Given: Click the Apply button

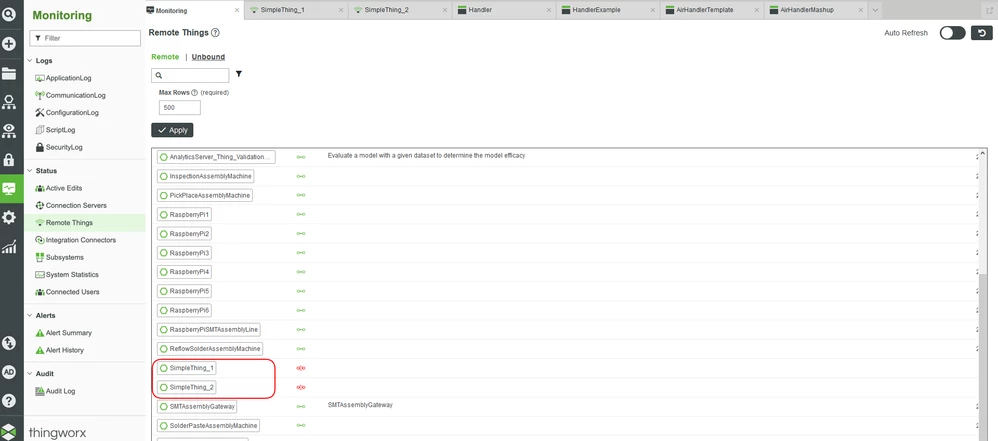Looking at the screenshot, I should 172,130.
